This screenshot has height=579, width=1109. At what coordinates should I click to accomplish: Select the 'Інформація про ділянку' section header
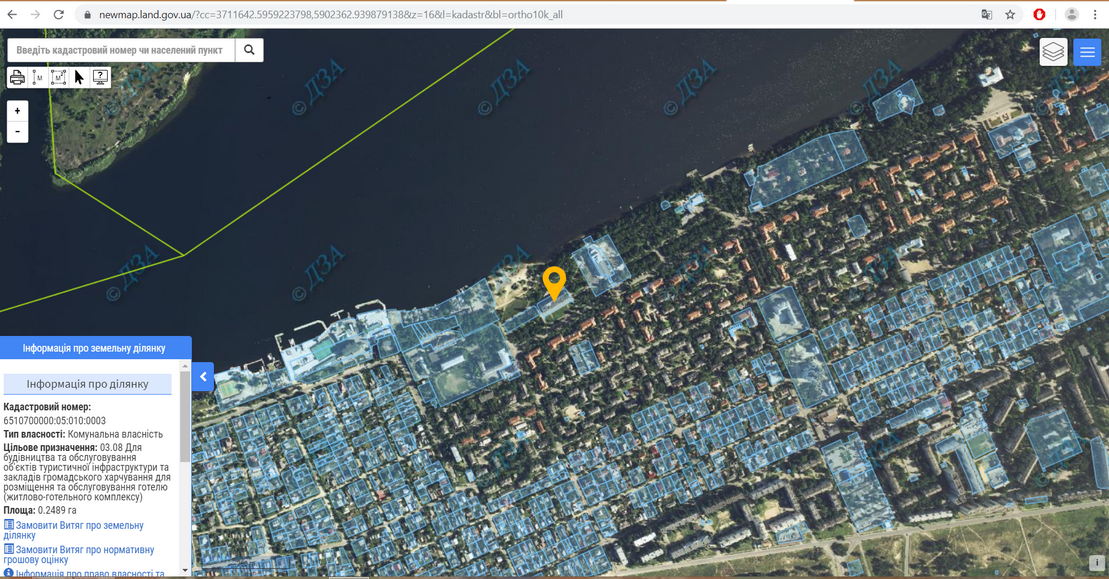coord(88,384)
